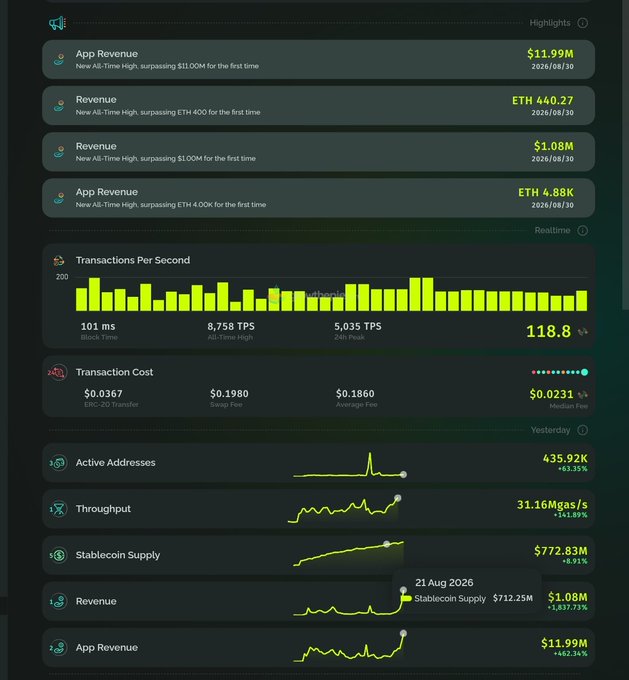Click the Revenue rank icon in Yesterday list
This screenshot has height=680, width=629.
(x=58, y=602)
